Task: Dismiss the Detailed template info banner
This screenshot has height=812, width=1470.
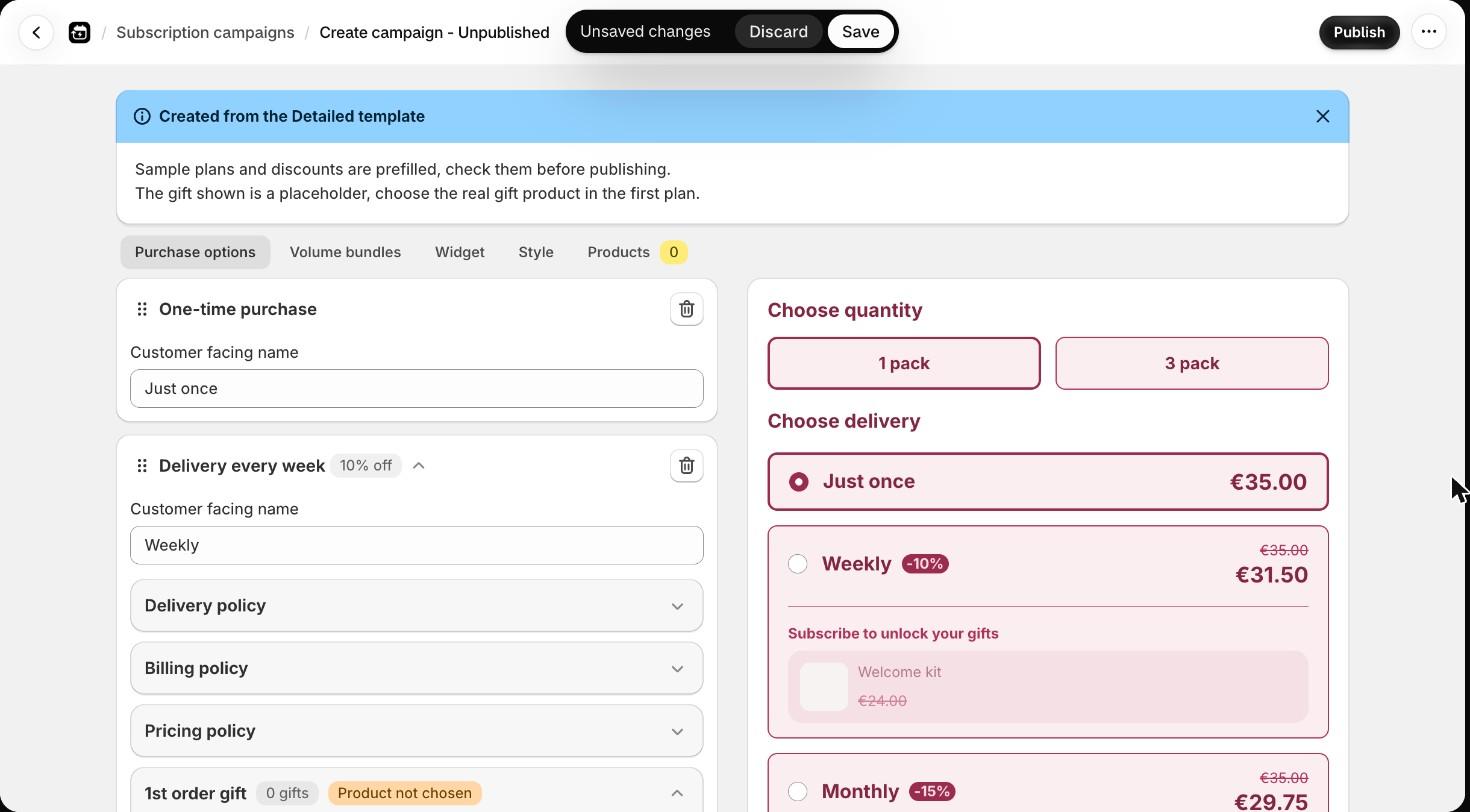Action: (x=1322, y=116)
